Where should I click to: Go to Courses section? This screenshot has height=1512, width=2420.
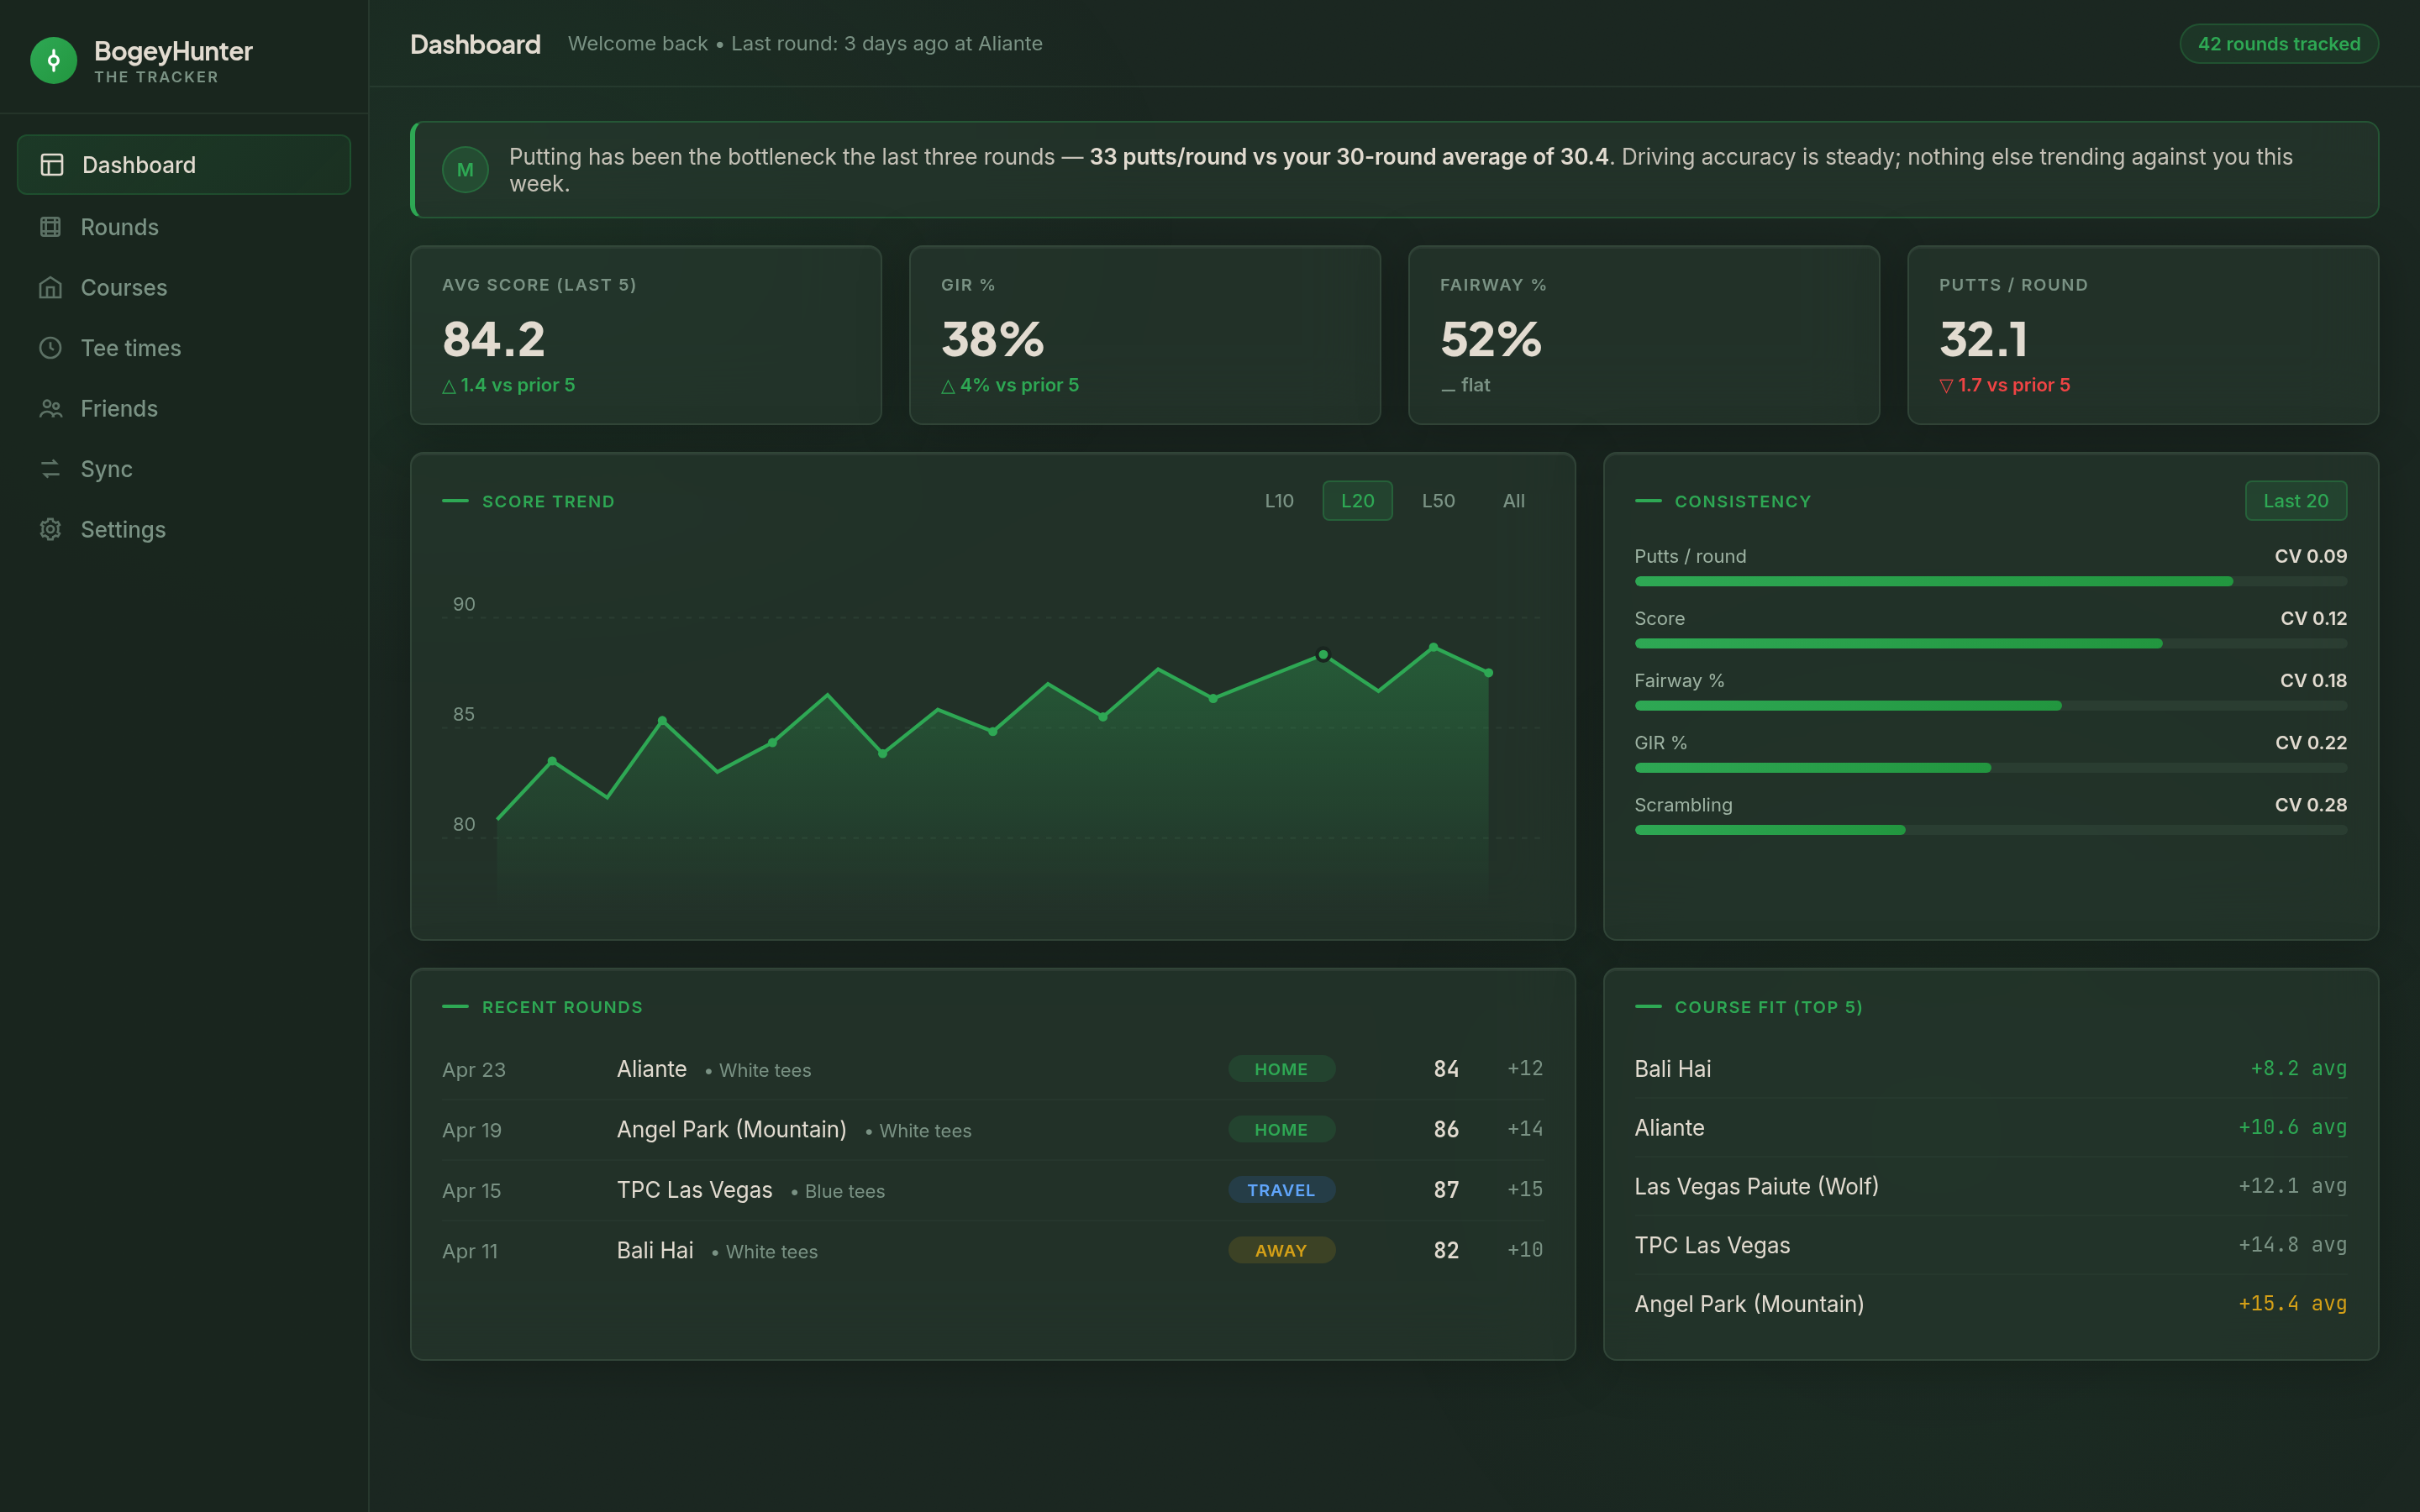click(184, 288)
